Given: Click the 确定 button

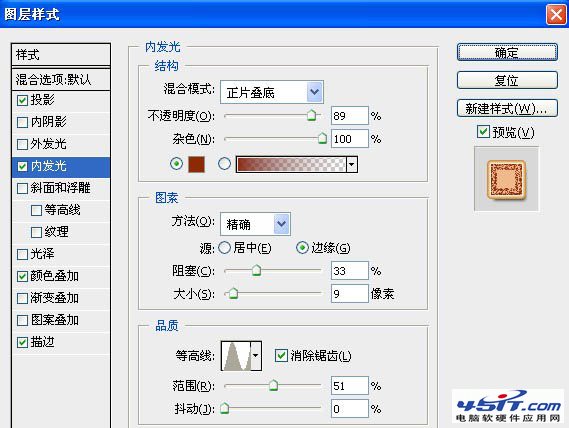Looking at the screenshot, I should click(507, 53).
